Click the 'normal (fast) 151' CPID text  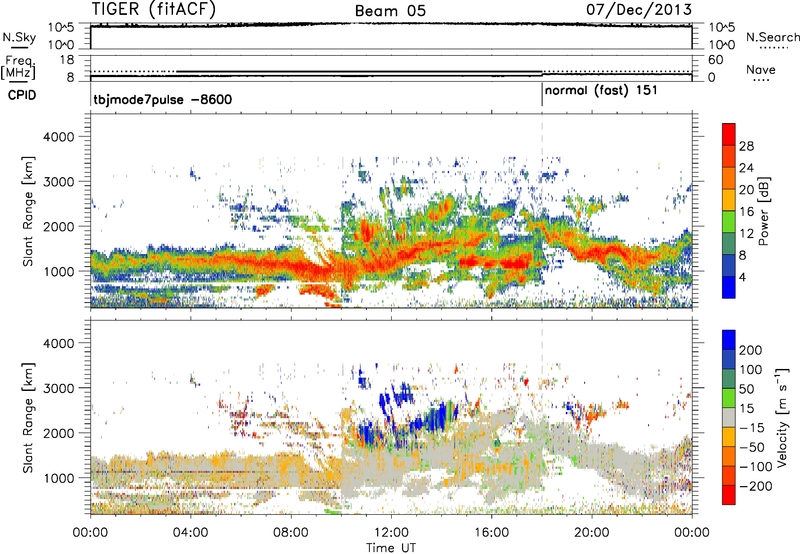click(601, 91)
